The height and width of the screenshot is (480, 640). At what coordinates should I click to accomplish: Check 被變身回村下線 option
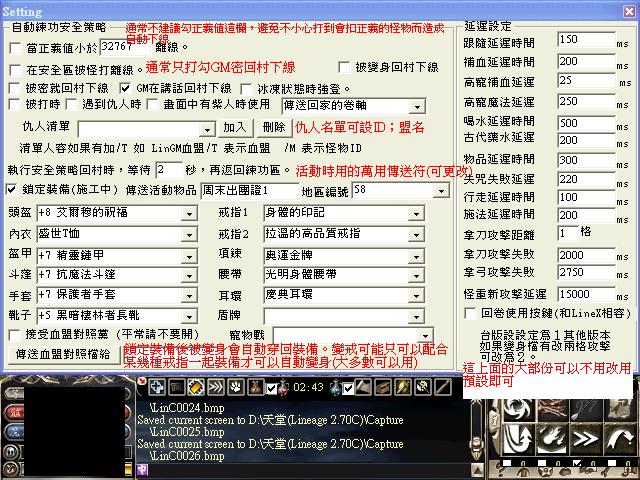coord(344,67)
